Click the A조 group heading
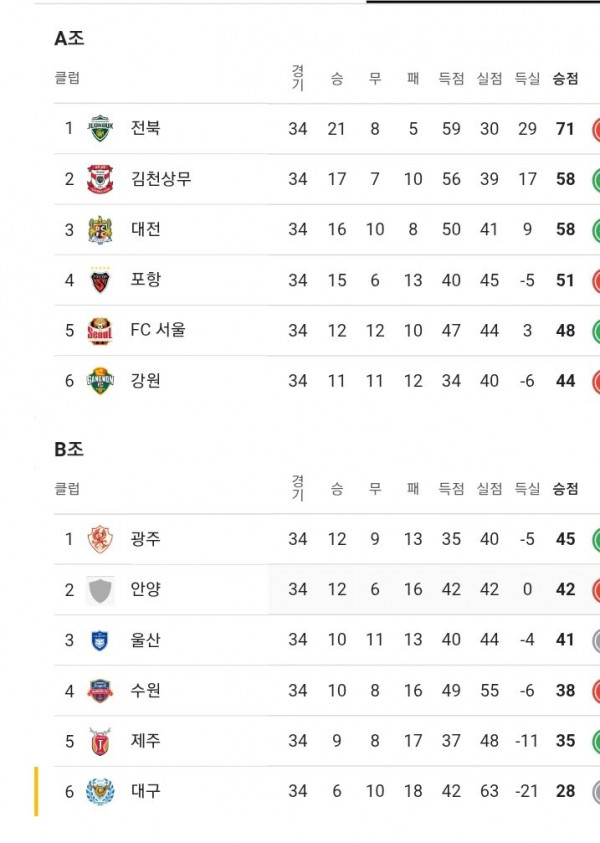The height and width of the screenshot is (843, 600). click(x=69, y=39)
